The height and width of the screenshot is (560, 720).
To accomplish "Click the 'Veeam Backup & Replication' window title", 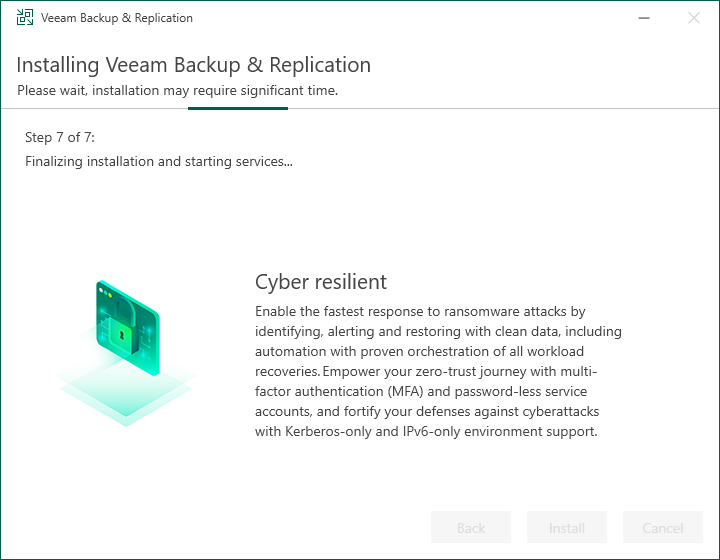I will click(117, 18).
